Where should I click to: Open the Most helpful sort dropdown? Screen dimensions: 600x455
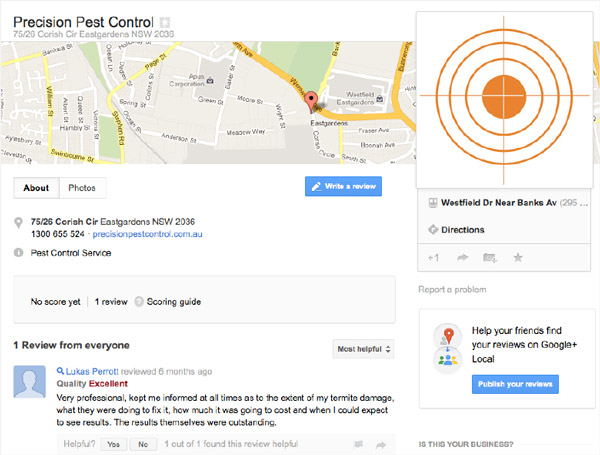363,349
